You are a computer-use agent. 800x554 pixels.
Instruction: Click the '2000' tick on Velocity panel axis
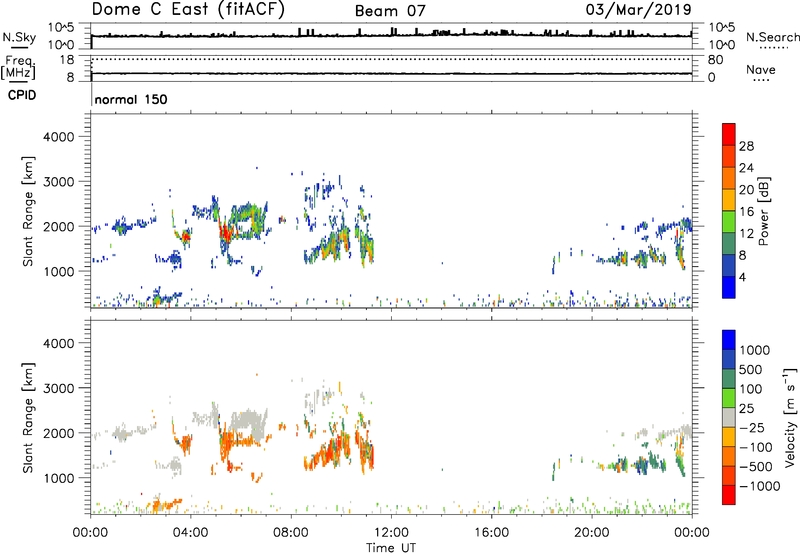coord(58,433)
